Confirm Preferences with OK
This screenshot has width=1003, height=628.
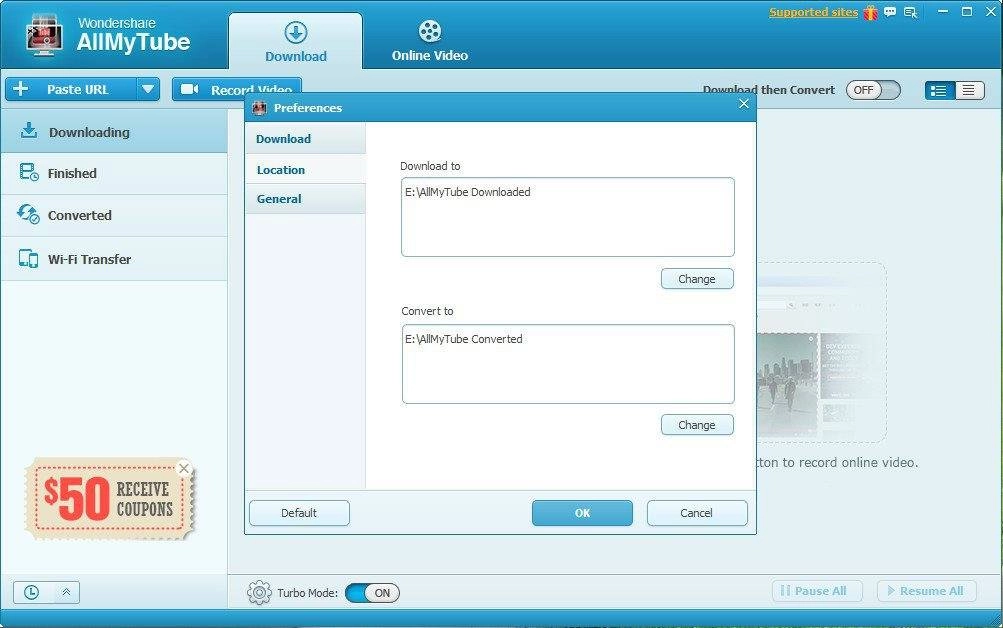pos(582,513)
